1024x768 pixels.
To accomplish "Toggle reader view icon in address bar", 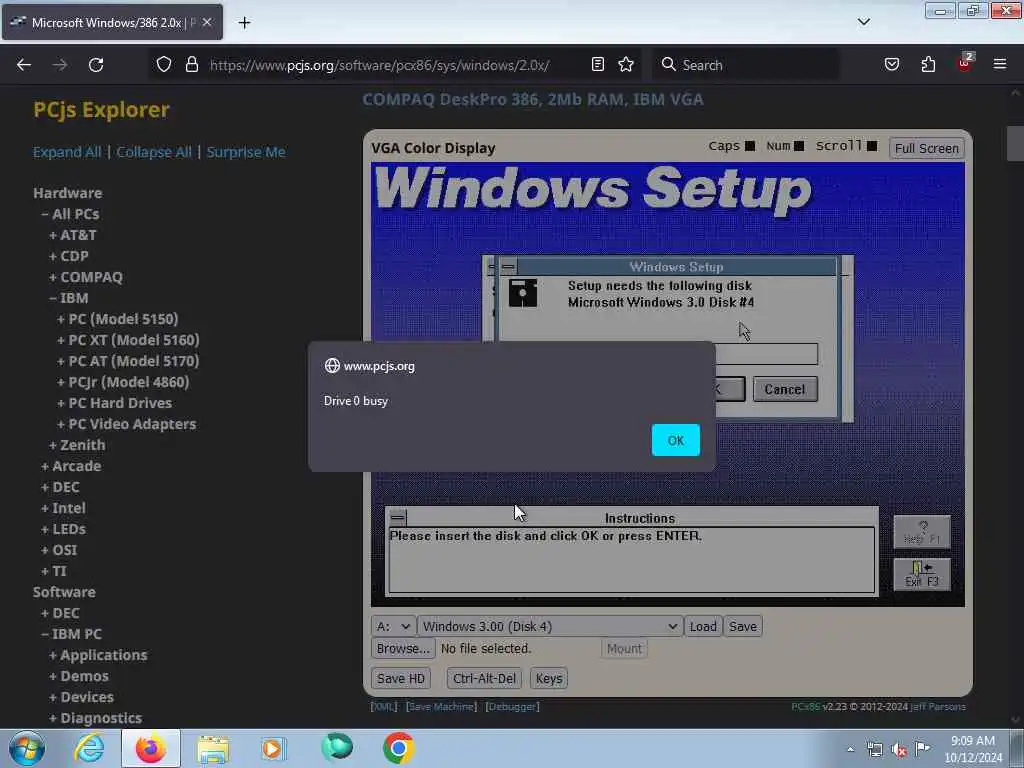I will 598,64.
